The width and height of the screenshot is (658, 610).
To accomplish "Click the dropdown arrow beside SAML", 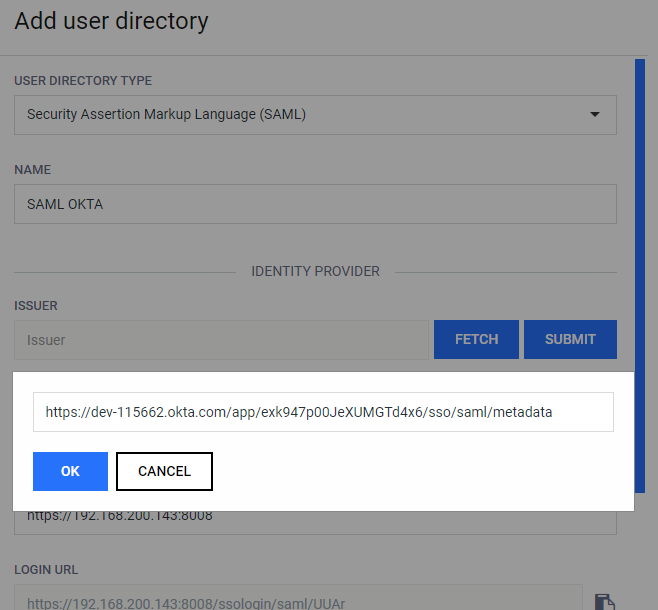I will (x=595, y=114).
